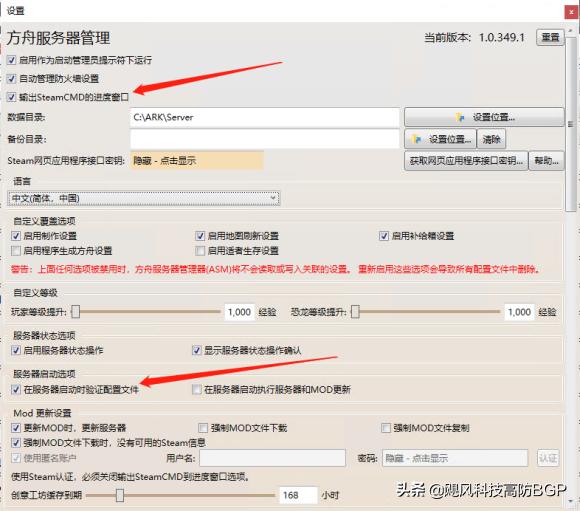Enable 启用程序生成方舟设置 checkbox
The height and width of the screenshot is (511, 580).
coord(16,251)
